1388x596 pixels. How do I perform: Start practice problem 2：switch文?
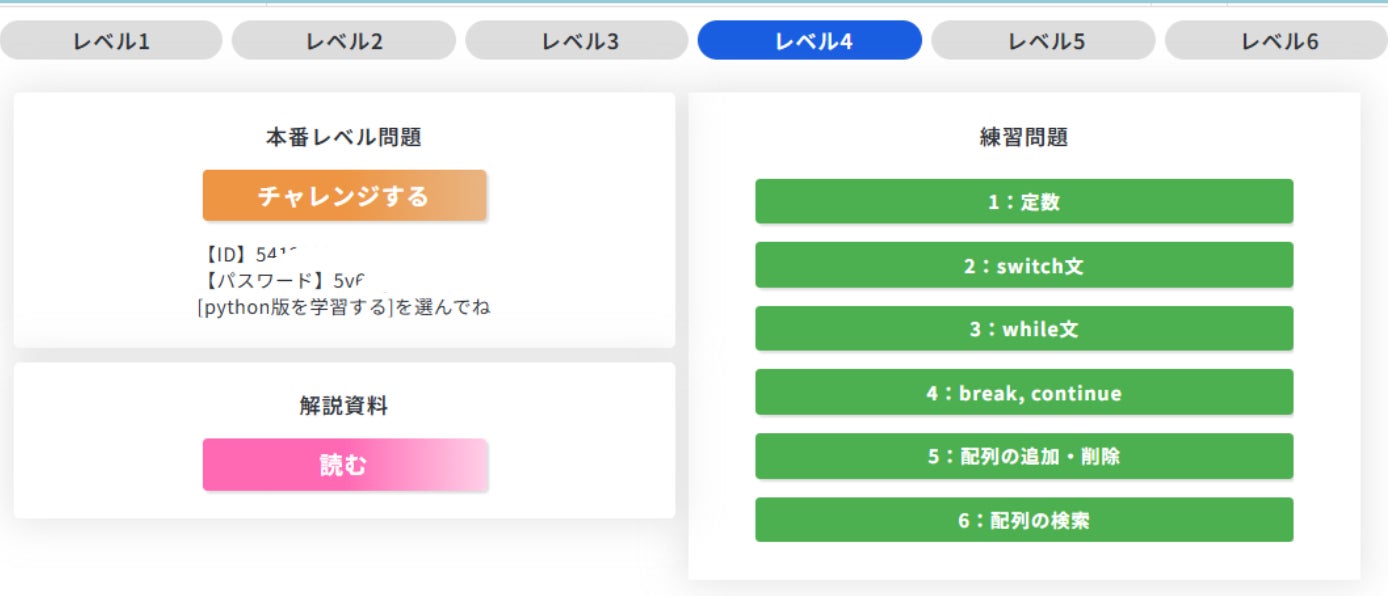(x=1024, y=266)
